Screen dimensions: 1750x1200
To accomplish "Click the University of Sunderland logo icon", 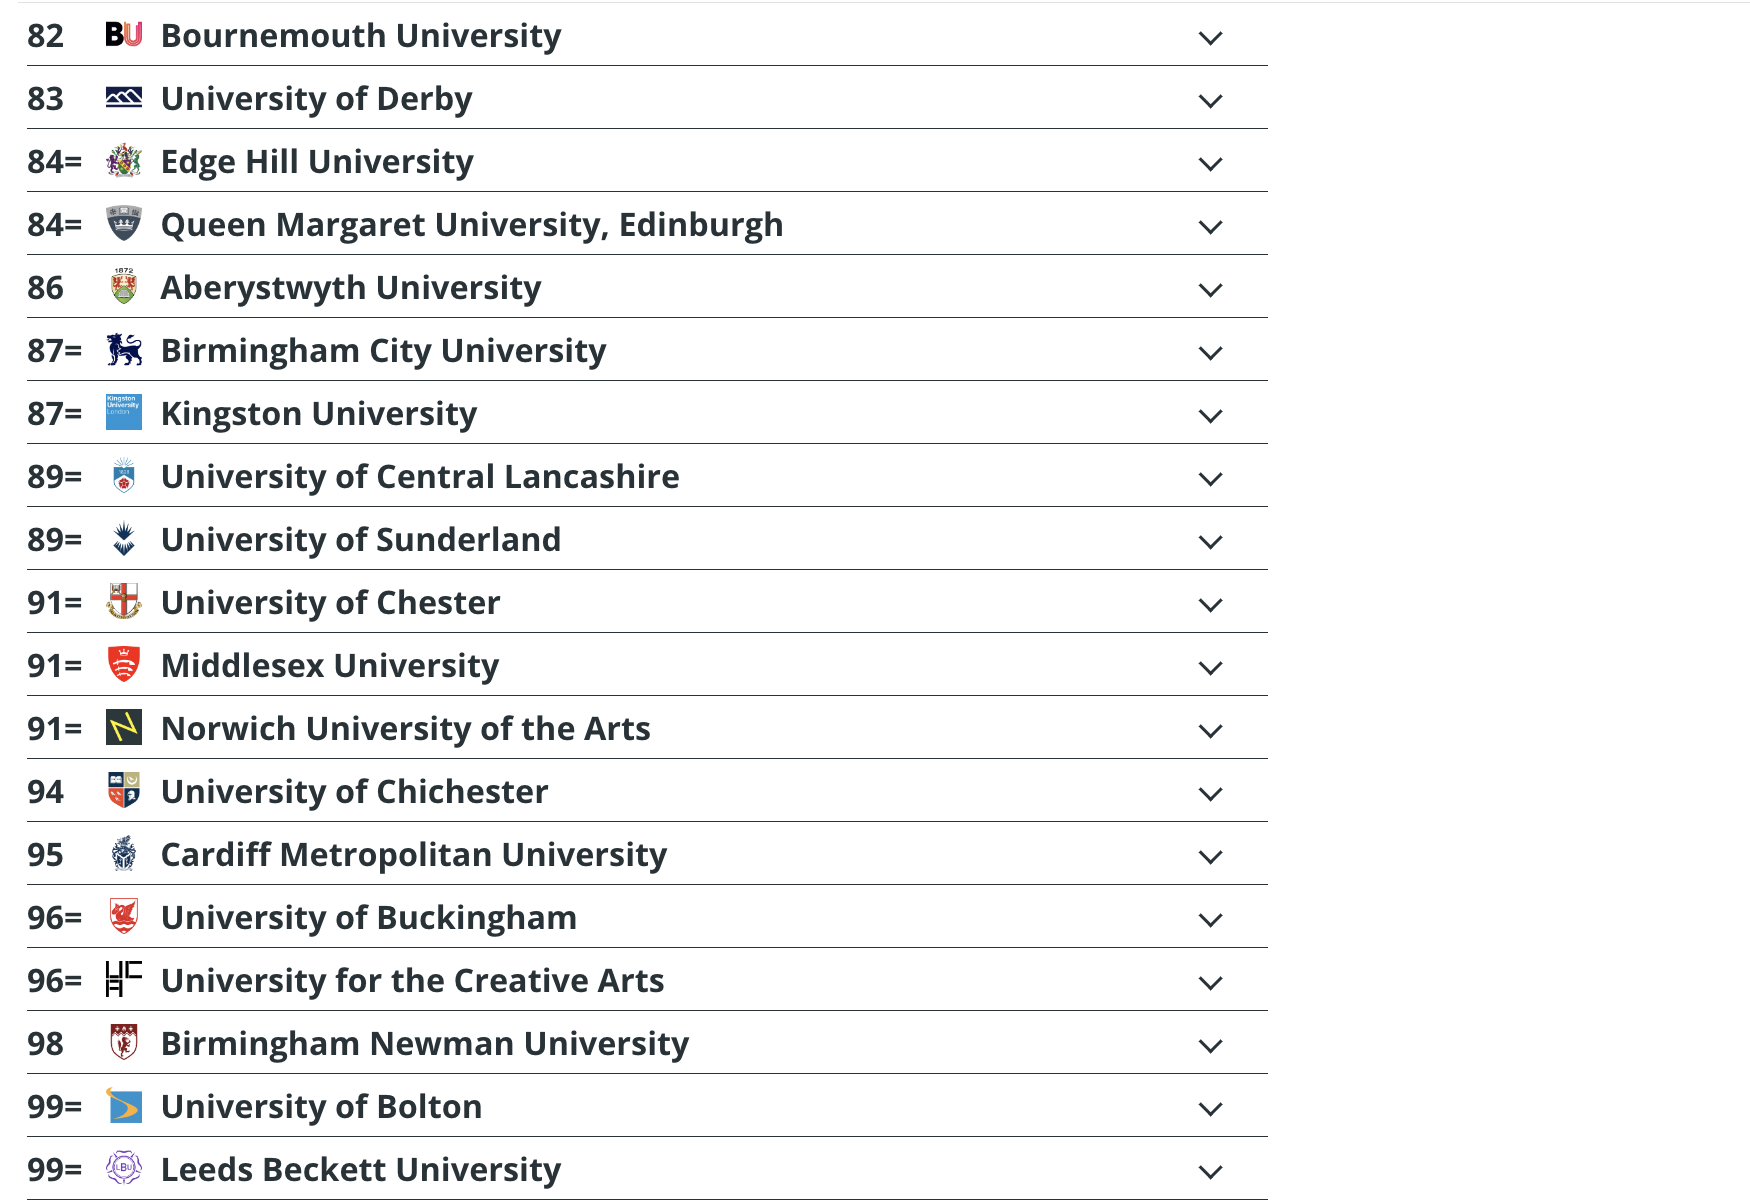I will 124,539.
